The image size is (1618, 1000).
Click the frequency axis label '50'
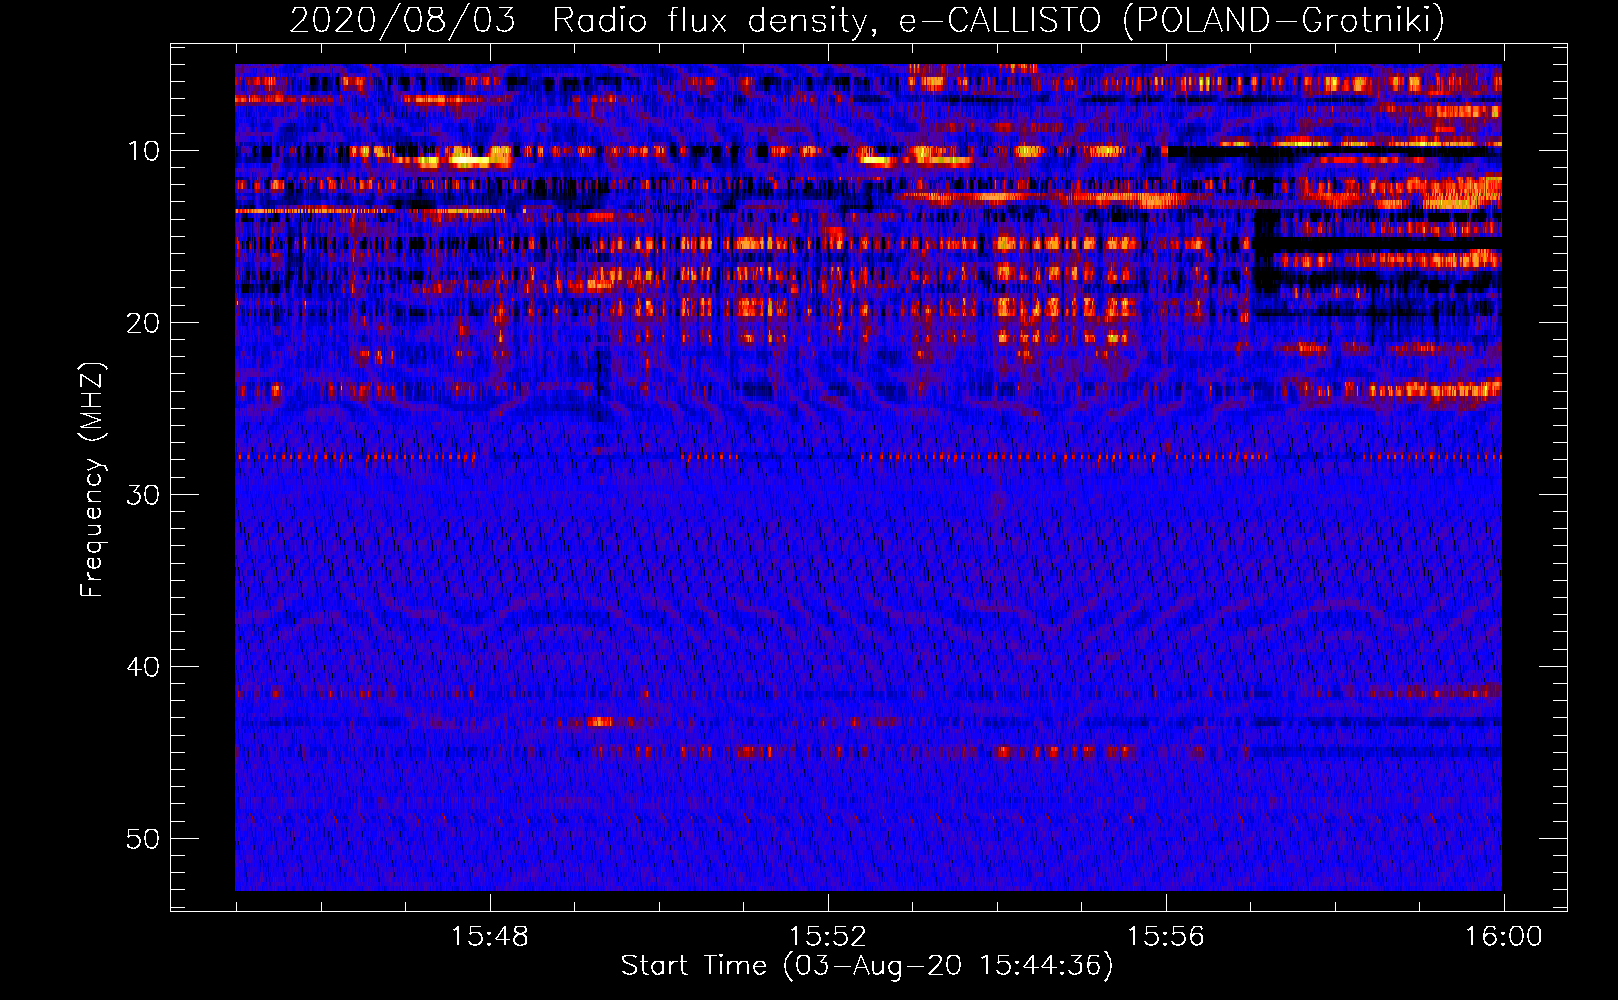coord(144,839)
